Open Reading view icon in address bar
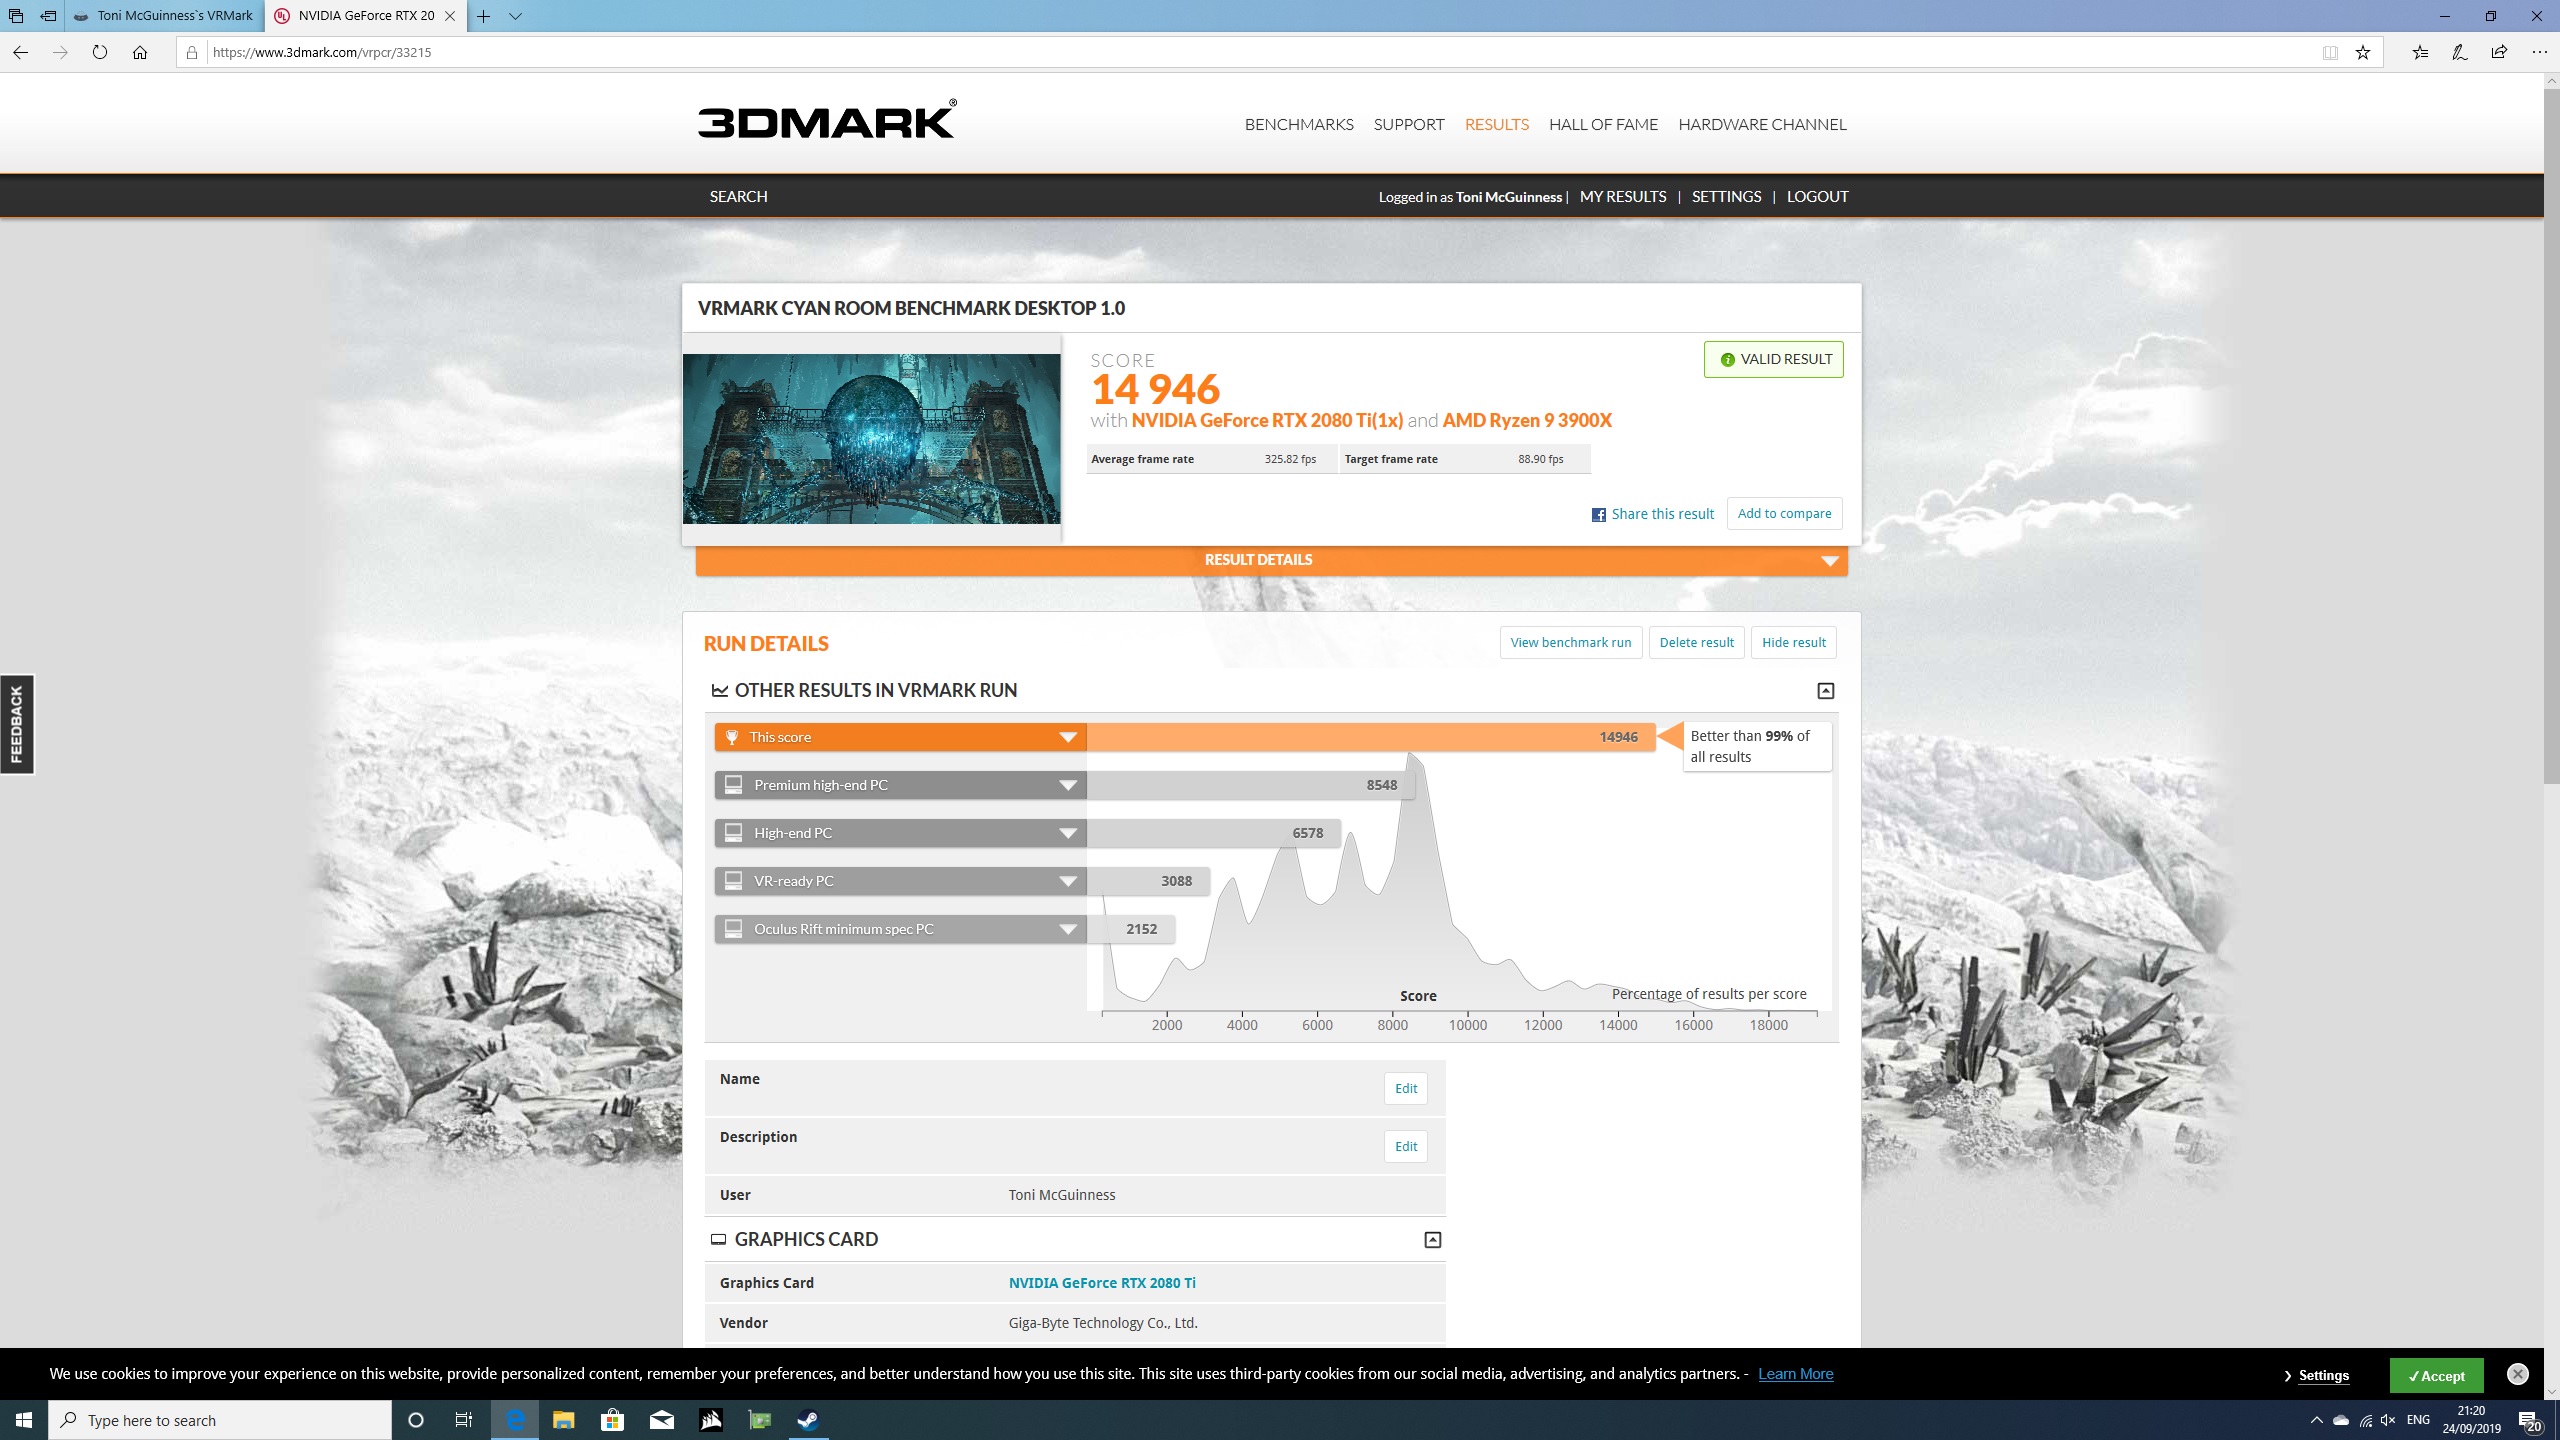Image resolution: width=2560 pixels, height=1440 pixels. pyautogui.click(x=2330, y=52)
